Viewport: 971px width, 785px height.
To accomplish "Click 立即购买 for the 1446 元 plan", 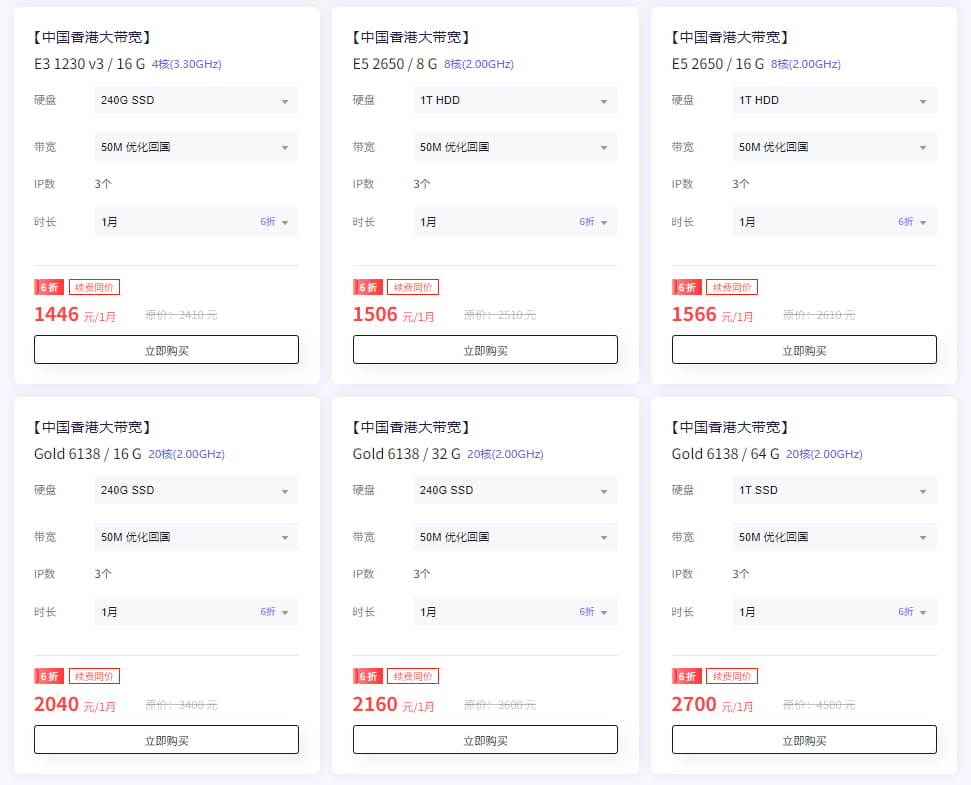I will coord(166,350).
